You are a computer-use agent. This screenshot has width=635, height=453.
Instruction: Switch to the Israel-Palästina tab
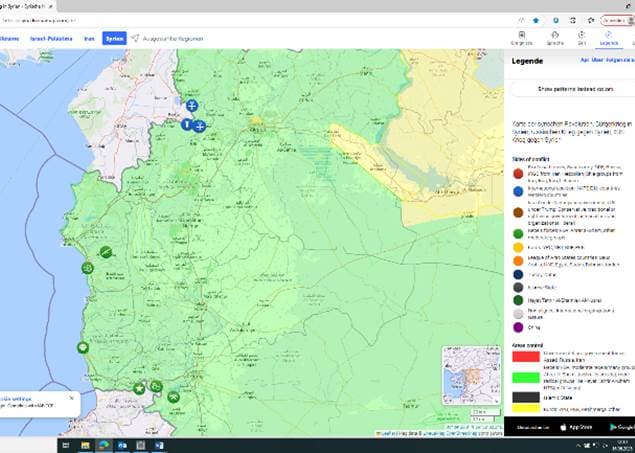tap(51, 38)
